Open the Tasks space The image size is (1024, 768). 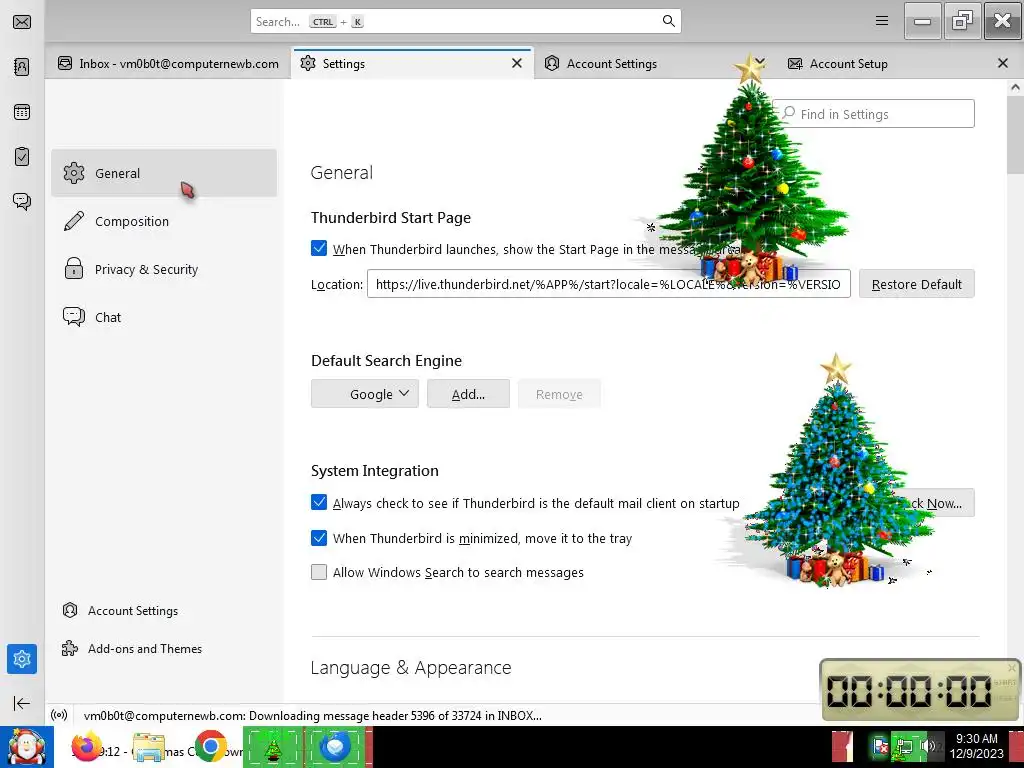(x=22, y=157)
